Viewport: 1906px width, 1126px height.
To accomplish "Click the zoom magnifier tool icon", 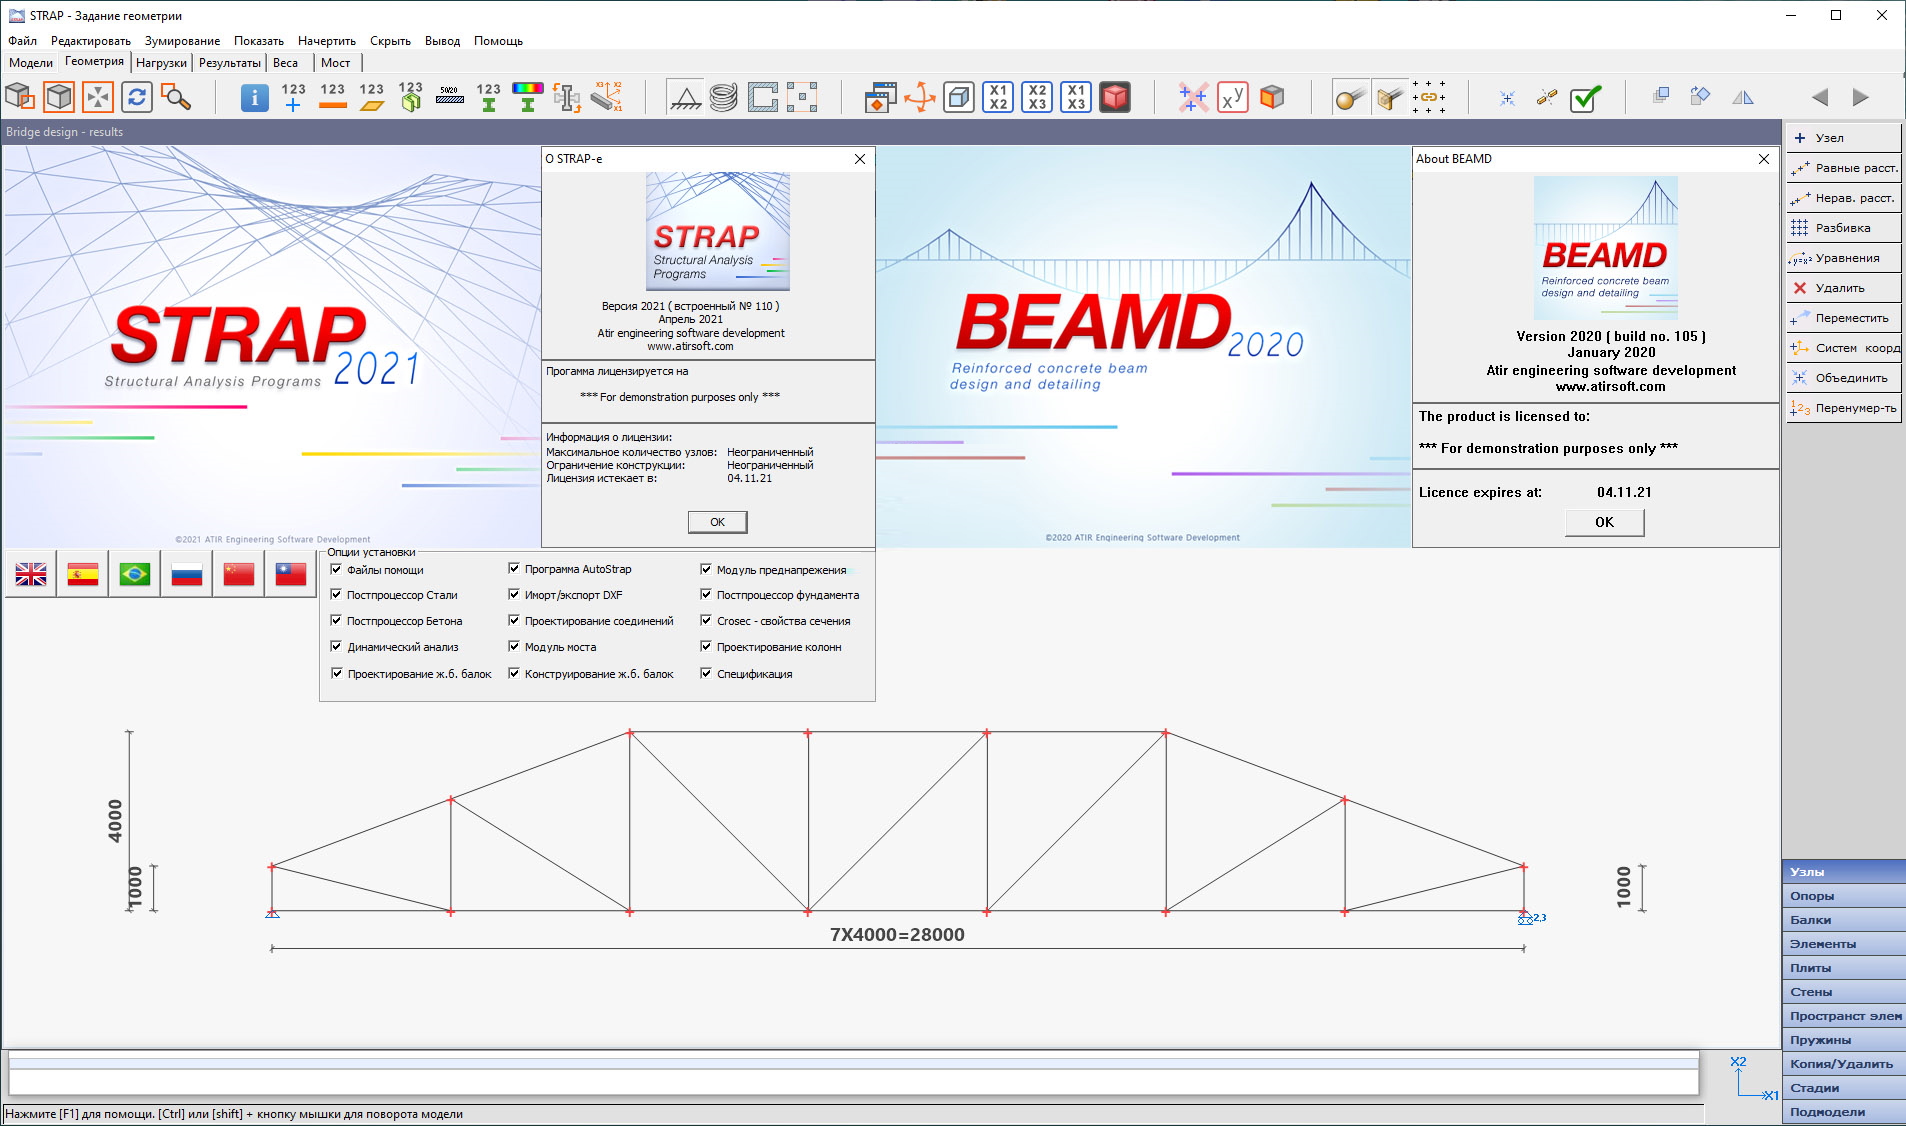I will pos(176,97).
